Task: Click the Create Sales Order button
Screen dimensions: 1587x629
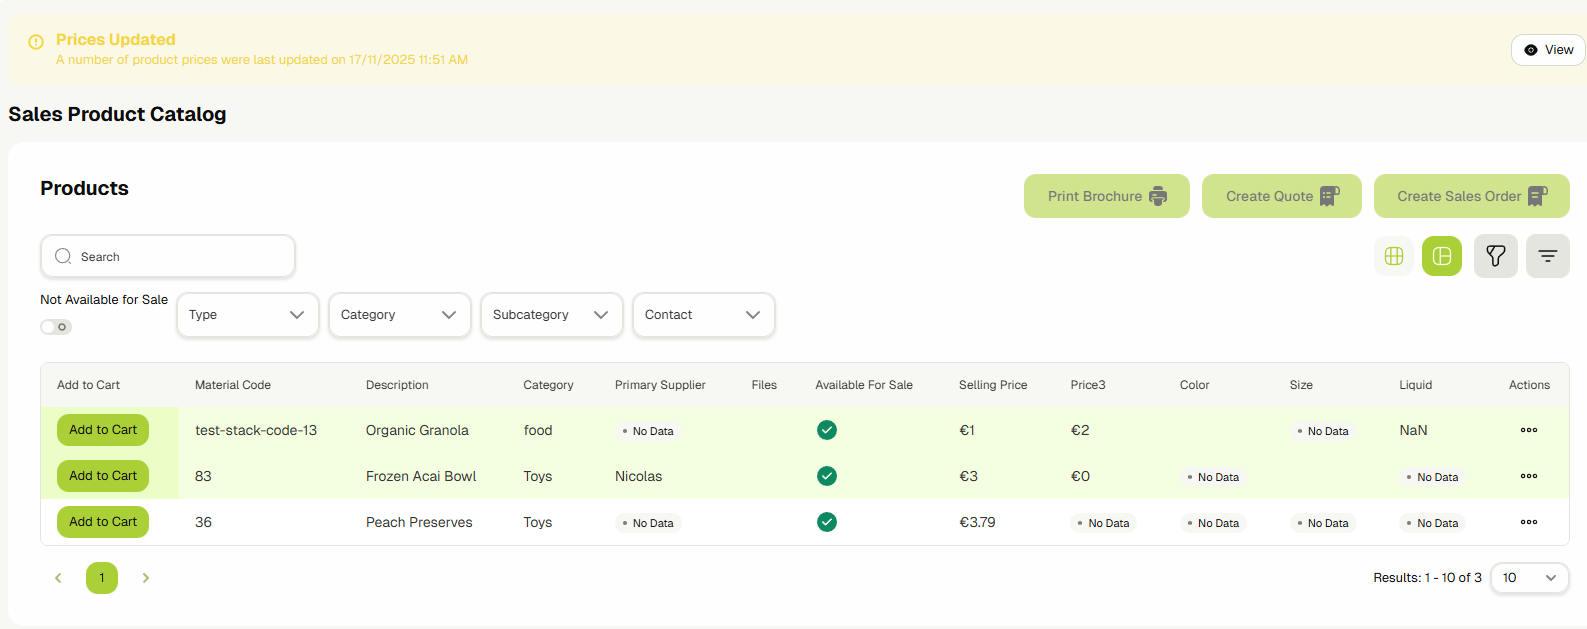Action: click(x=1471, y=196)
